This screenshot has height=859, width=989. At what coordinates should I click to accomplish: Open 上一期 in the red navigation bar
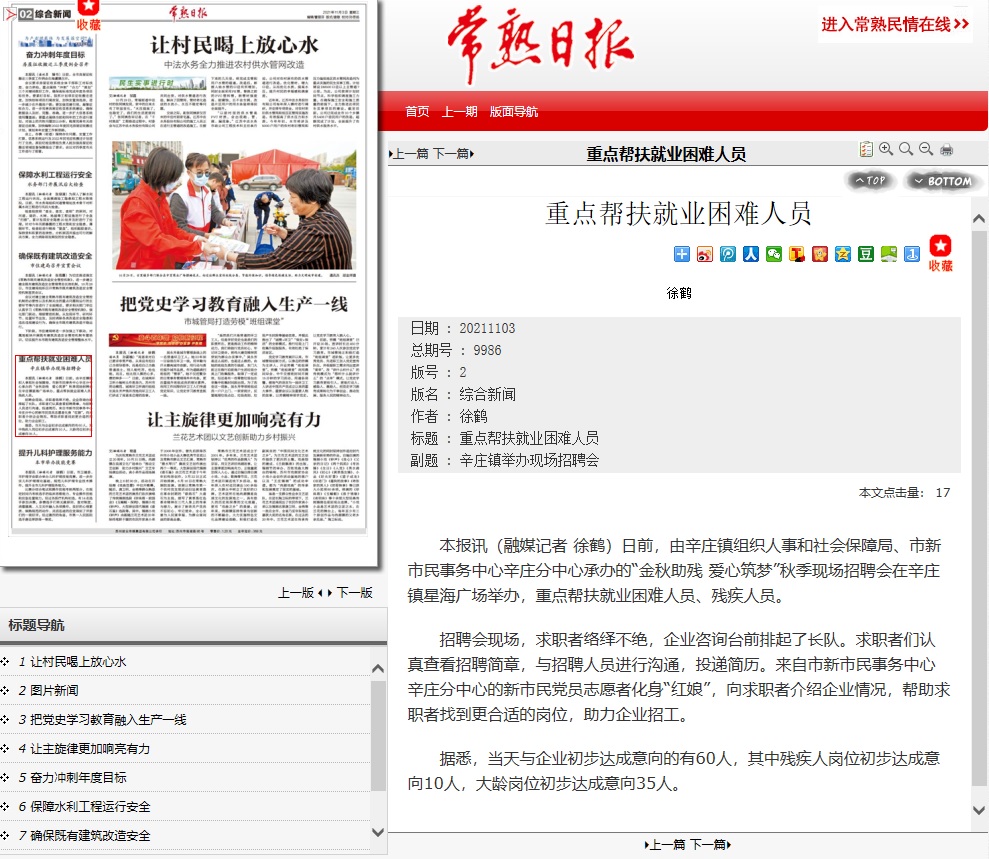[x=459, y=112]
